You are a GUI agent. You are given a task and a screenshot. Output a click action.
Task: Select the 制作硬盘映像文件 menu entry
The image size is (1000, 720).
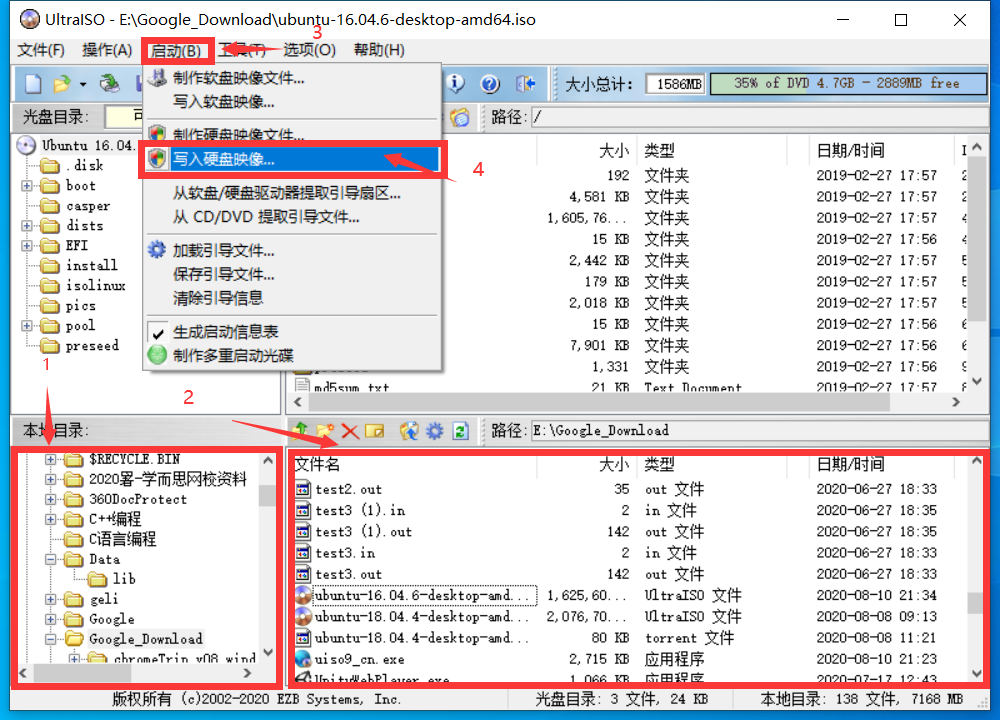point(293,133)
